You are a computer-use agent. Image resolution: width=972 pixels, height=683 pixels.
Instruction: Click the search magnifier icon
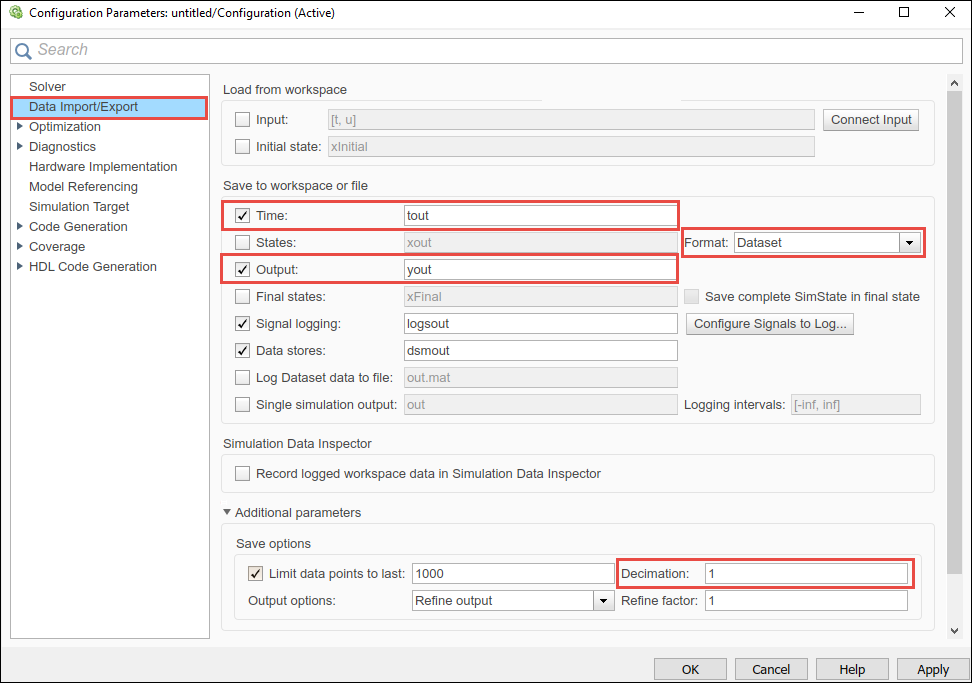coord(22,49)
